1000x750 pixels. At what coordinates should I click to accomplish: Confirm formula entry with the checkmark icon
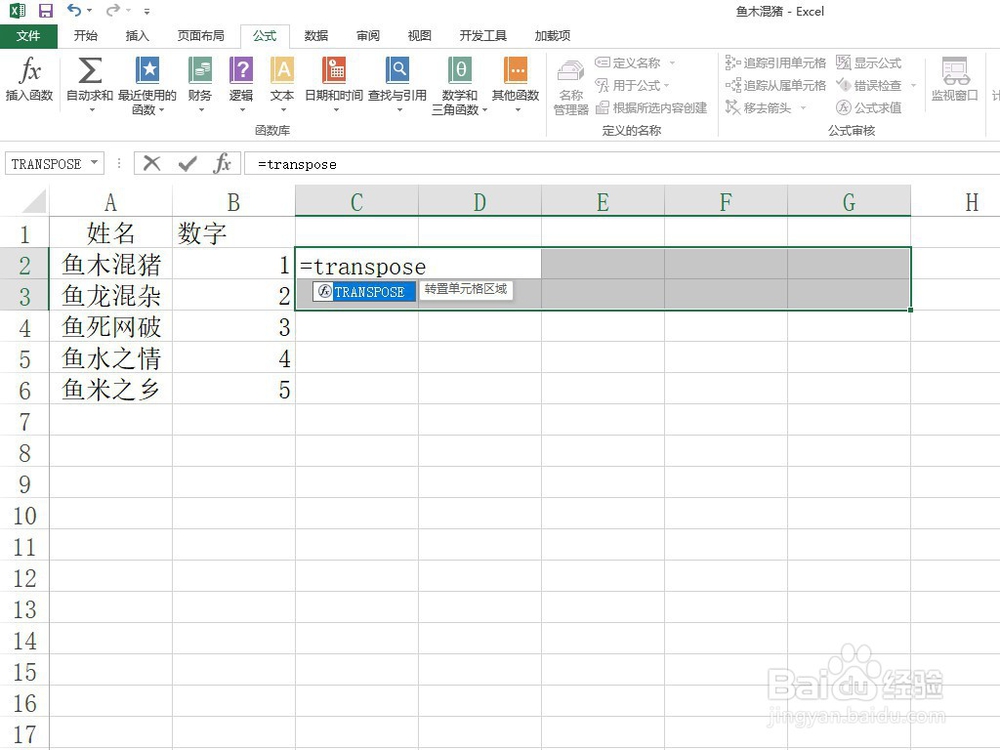(x=188, y=164)
